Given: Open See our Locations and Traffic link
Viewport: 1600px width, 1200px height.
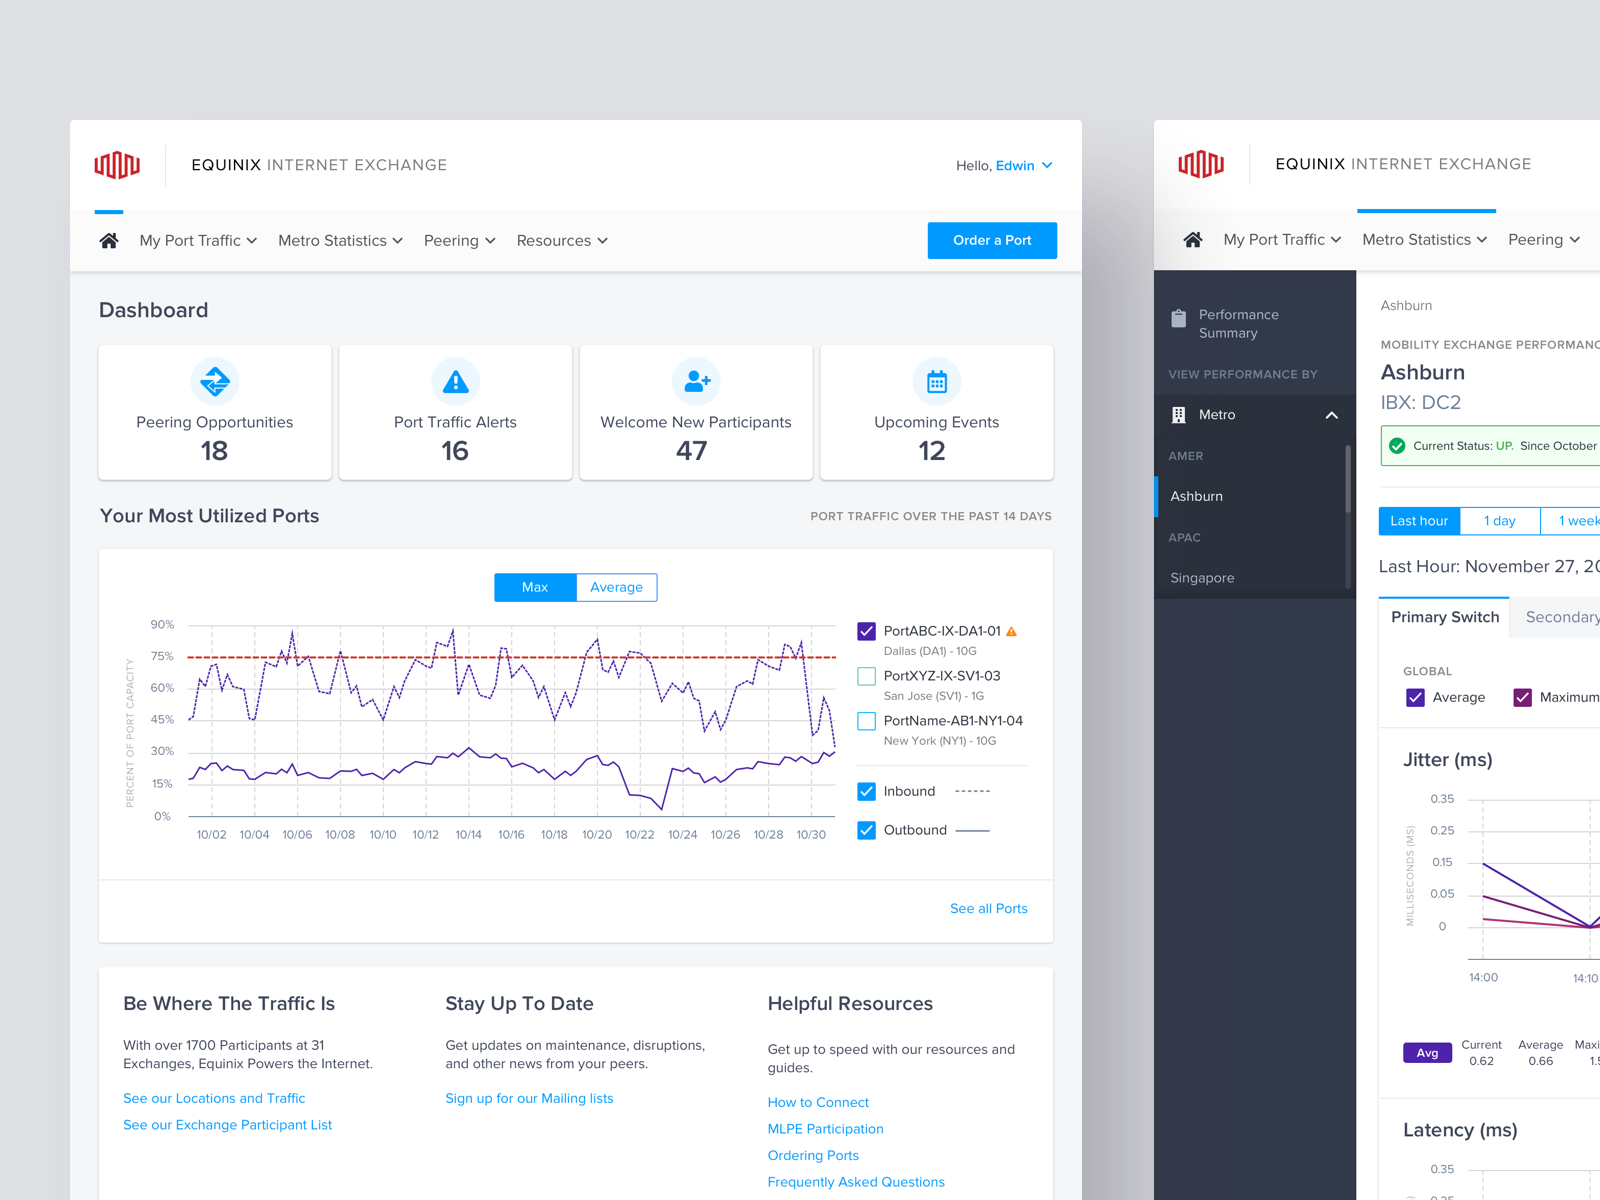Looking at the screenshot, I should coord(214,1098).
